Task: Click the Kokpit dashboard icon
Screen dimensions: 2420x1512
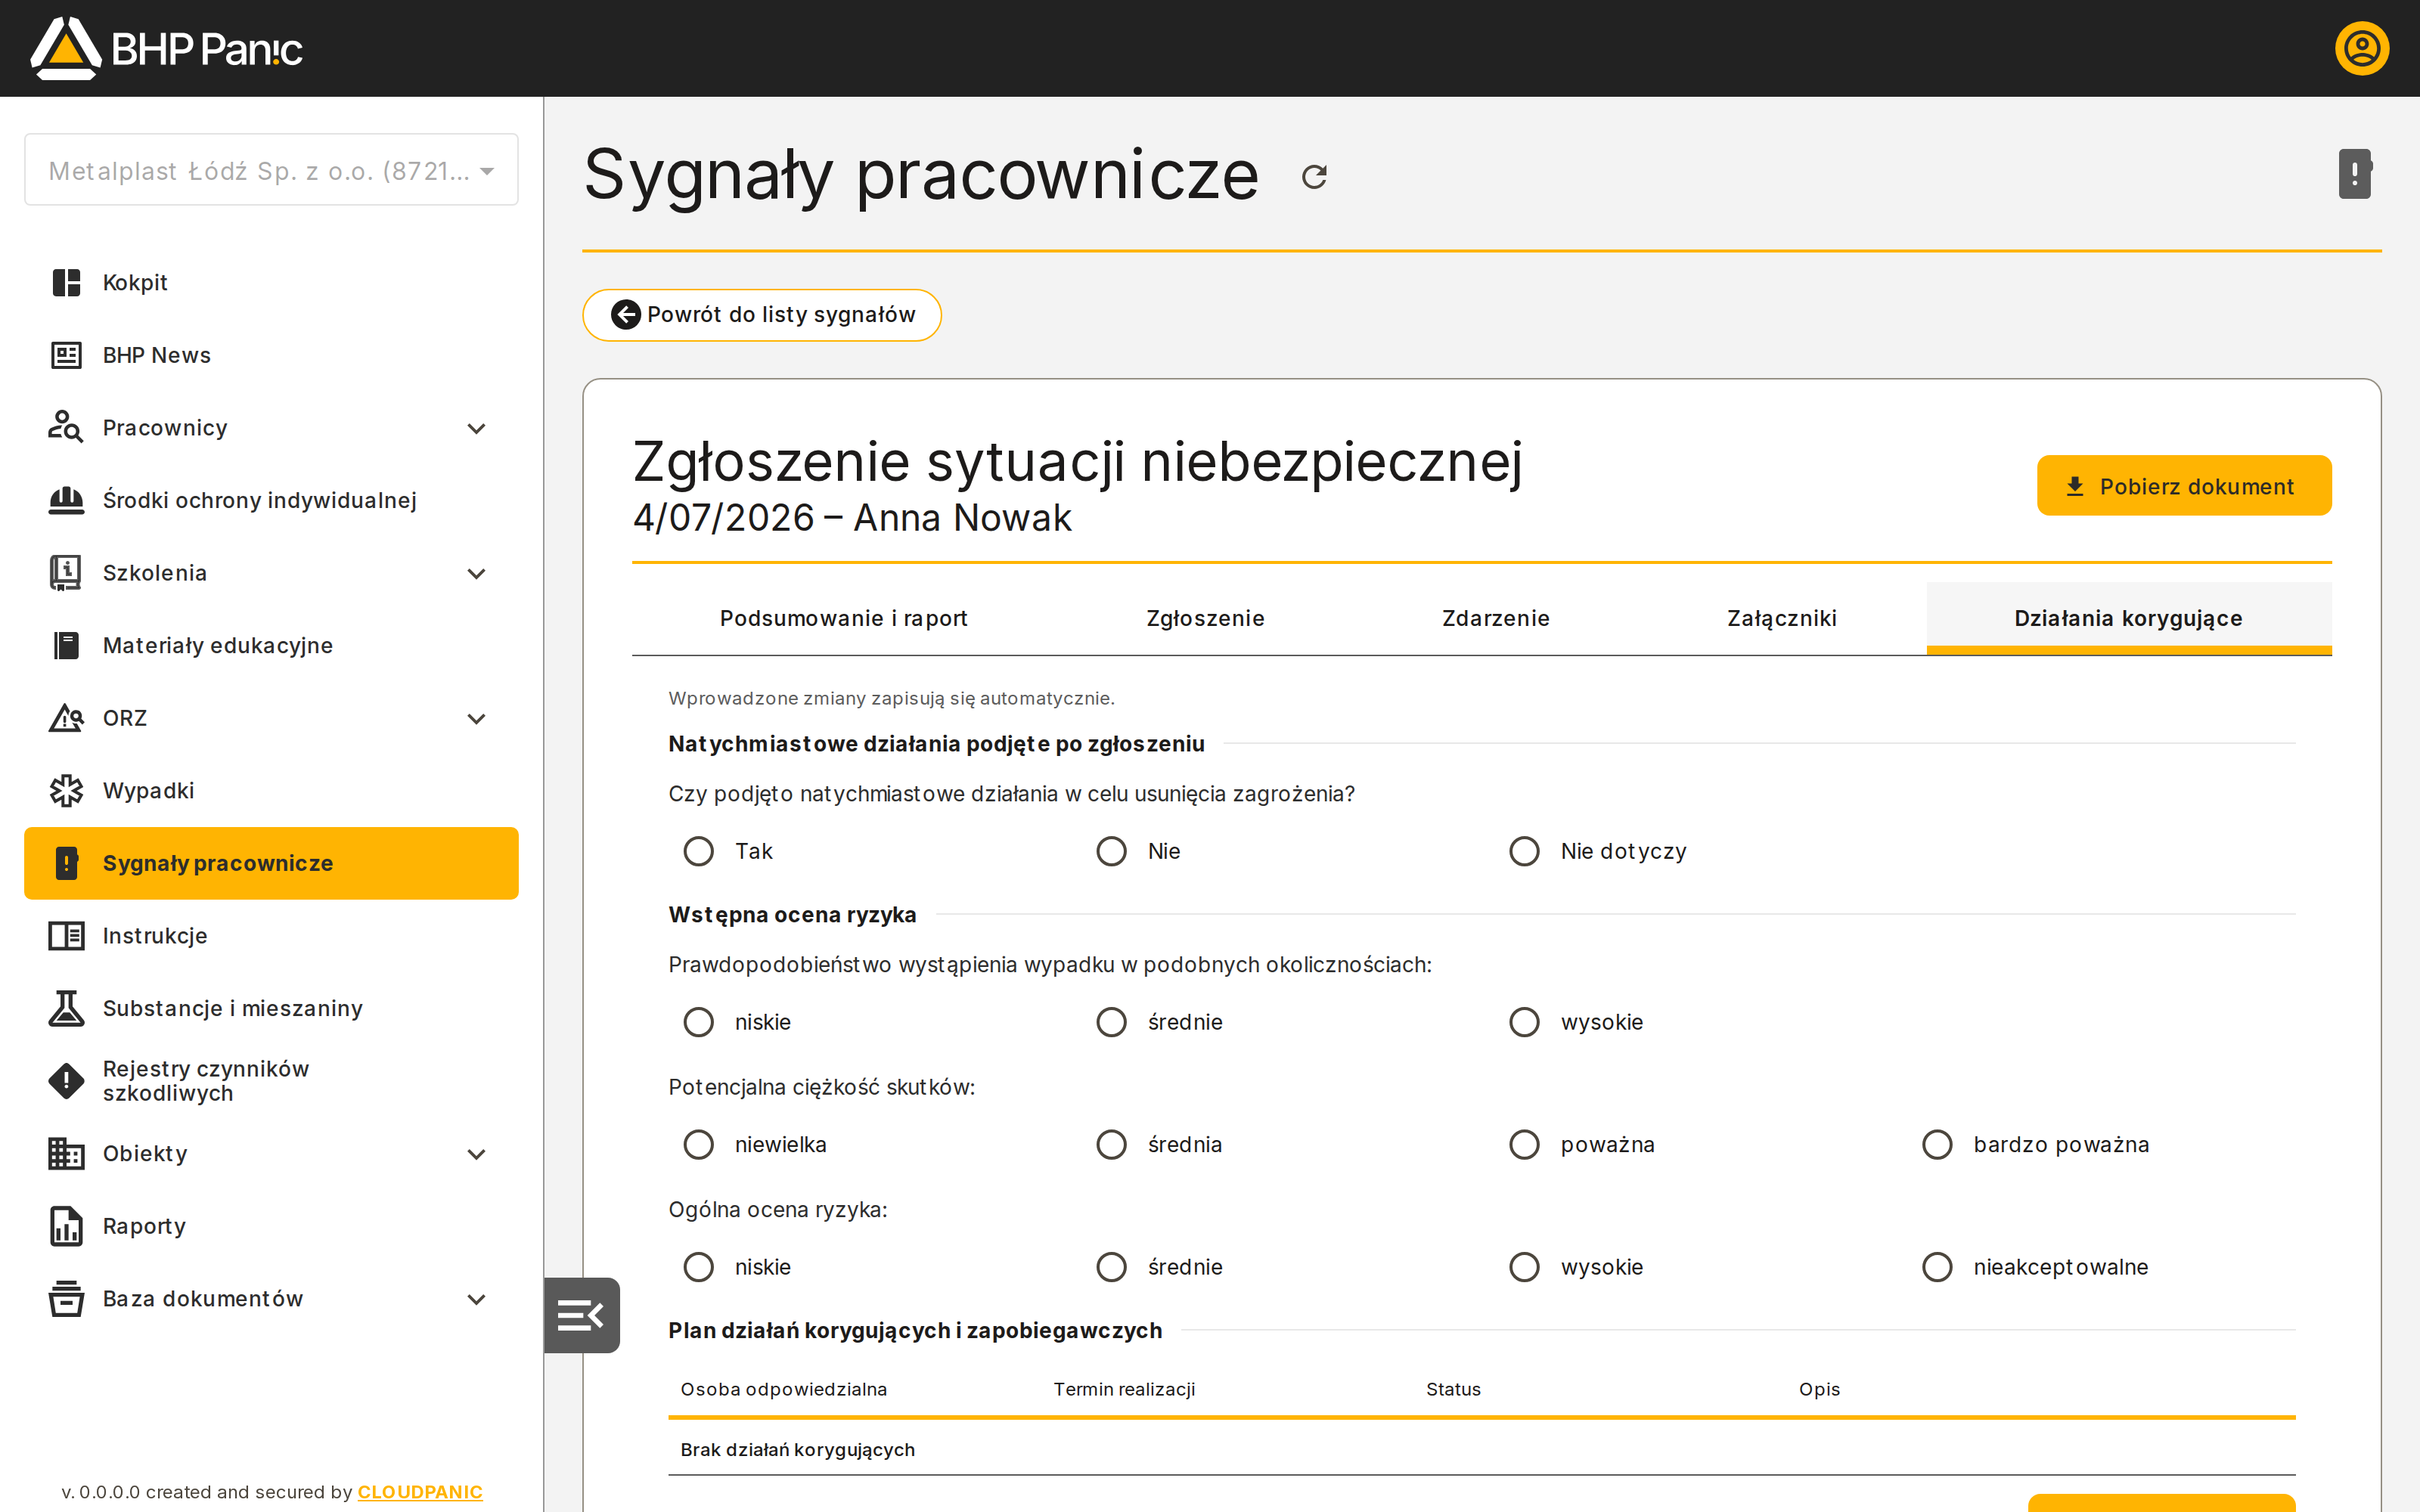Action: click(x=66, y=283)
